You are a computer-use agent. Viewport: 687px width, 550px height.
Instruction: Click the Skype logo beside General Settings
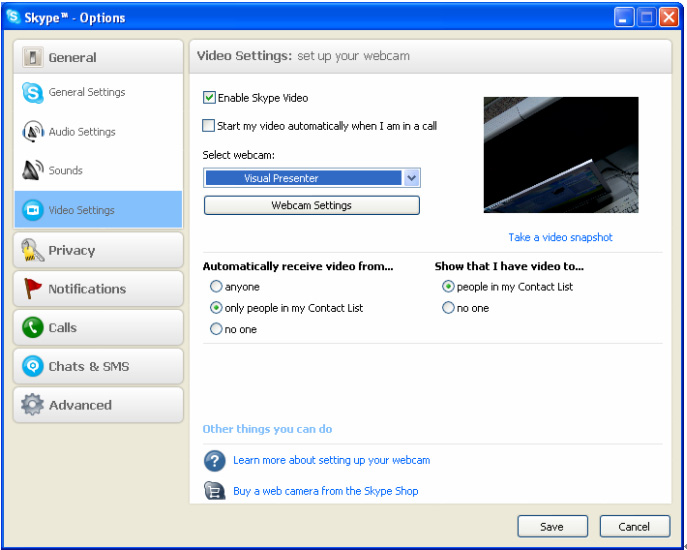pos(32,92)
